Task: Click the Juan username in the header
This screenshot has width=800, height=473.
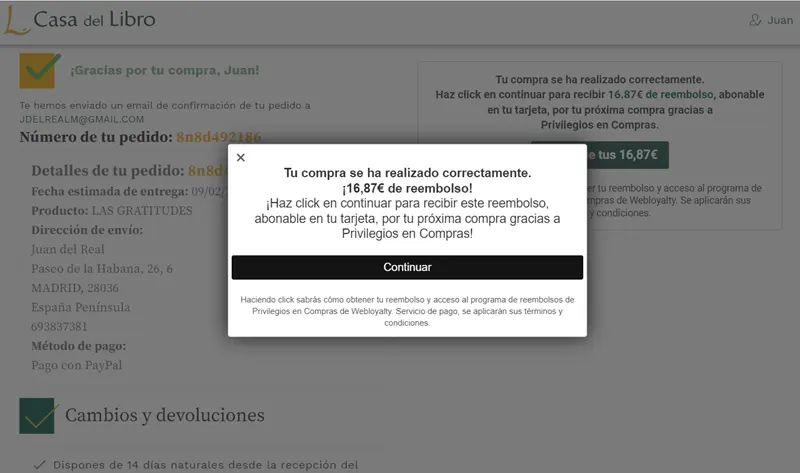Action: [x=780, y=21]
